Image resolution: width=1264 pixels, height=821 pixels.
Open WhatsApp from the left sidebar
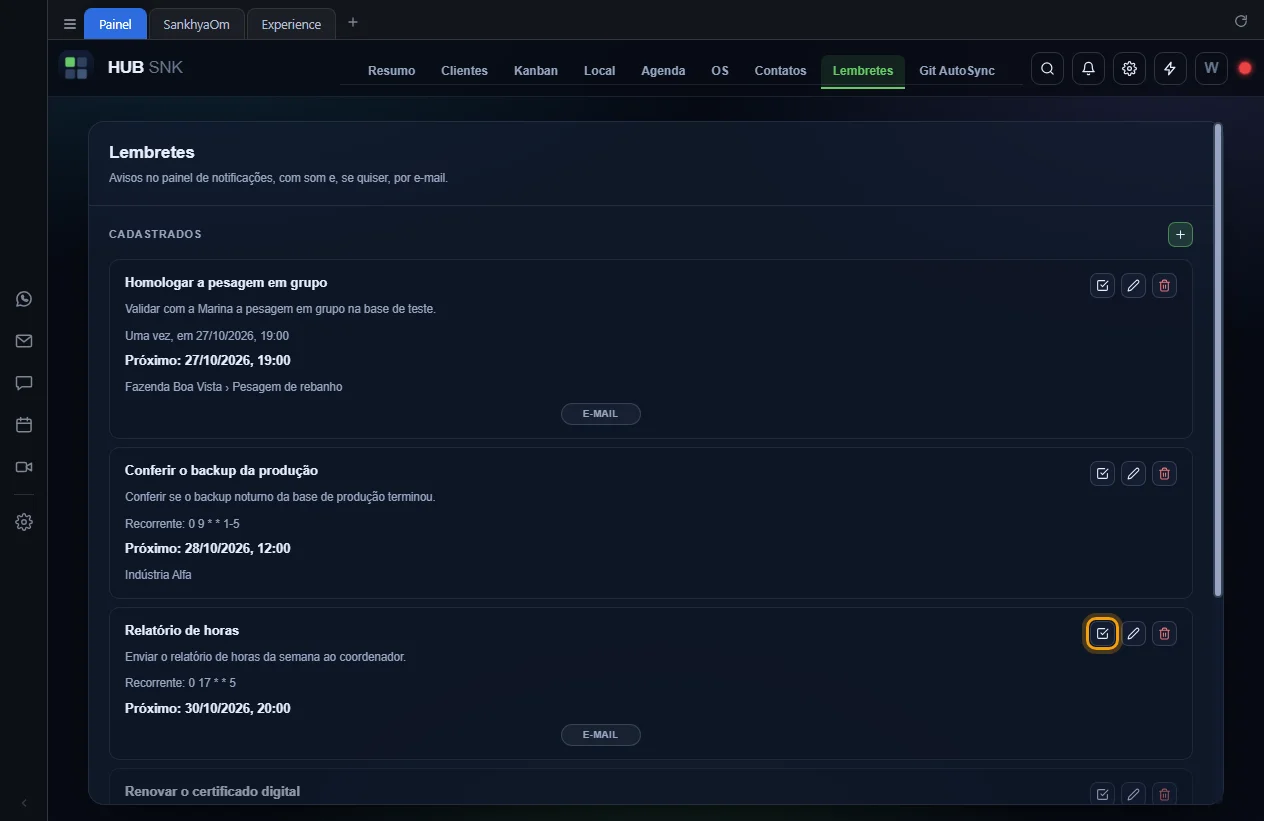(24, 299)
